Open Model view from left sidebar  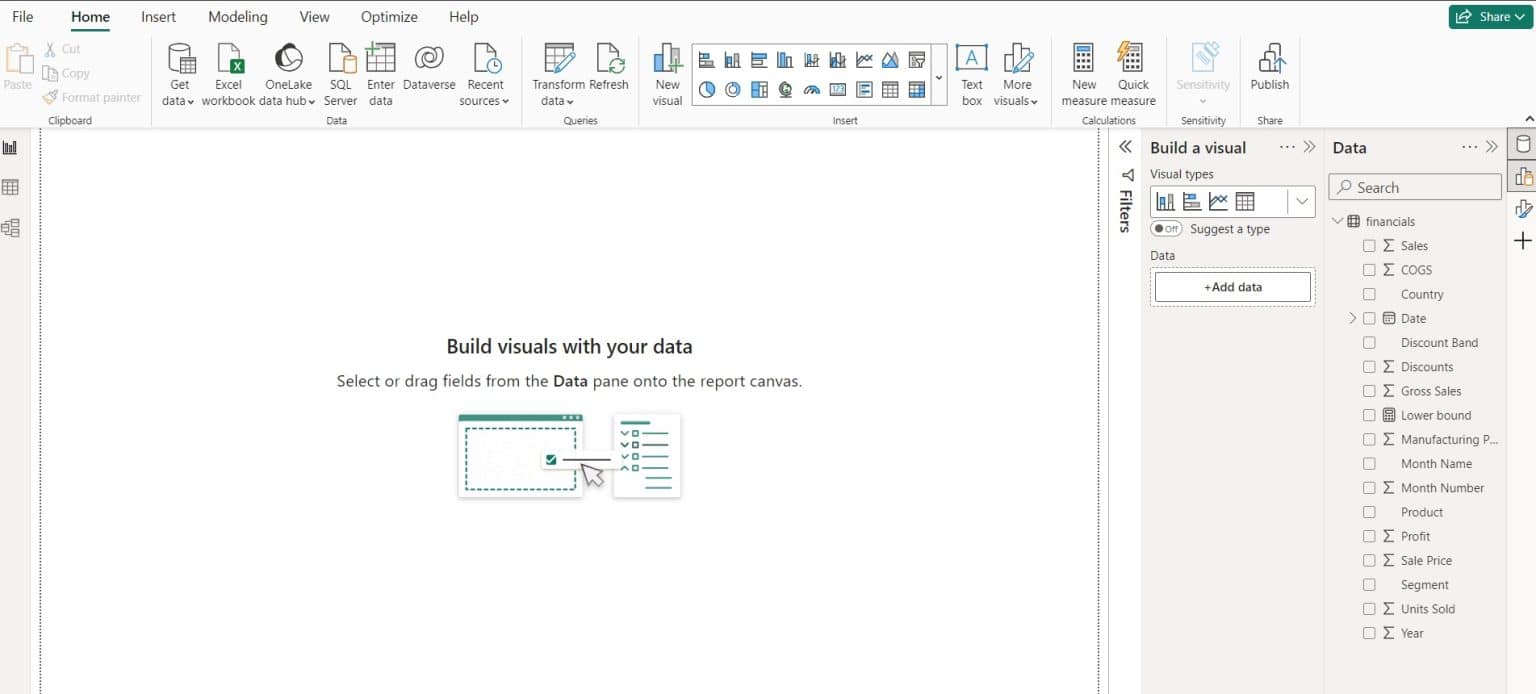point(11,228)
